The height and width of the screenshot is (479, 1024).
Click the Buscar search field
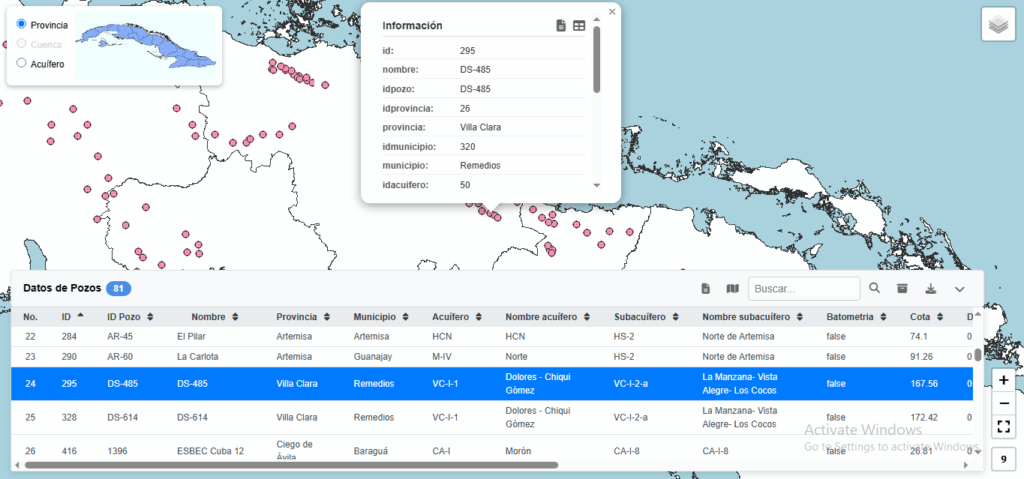point(803,289)
